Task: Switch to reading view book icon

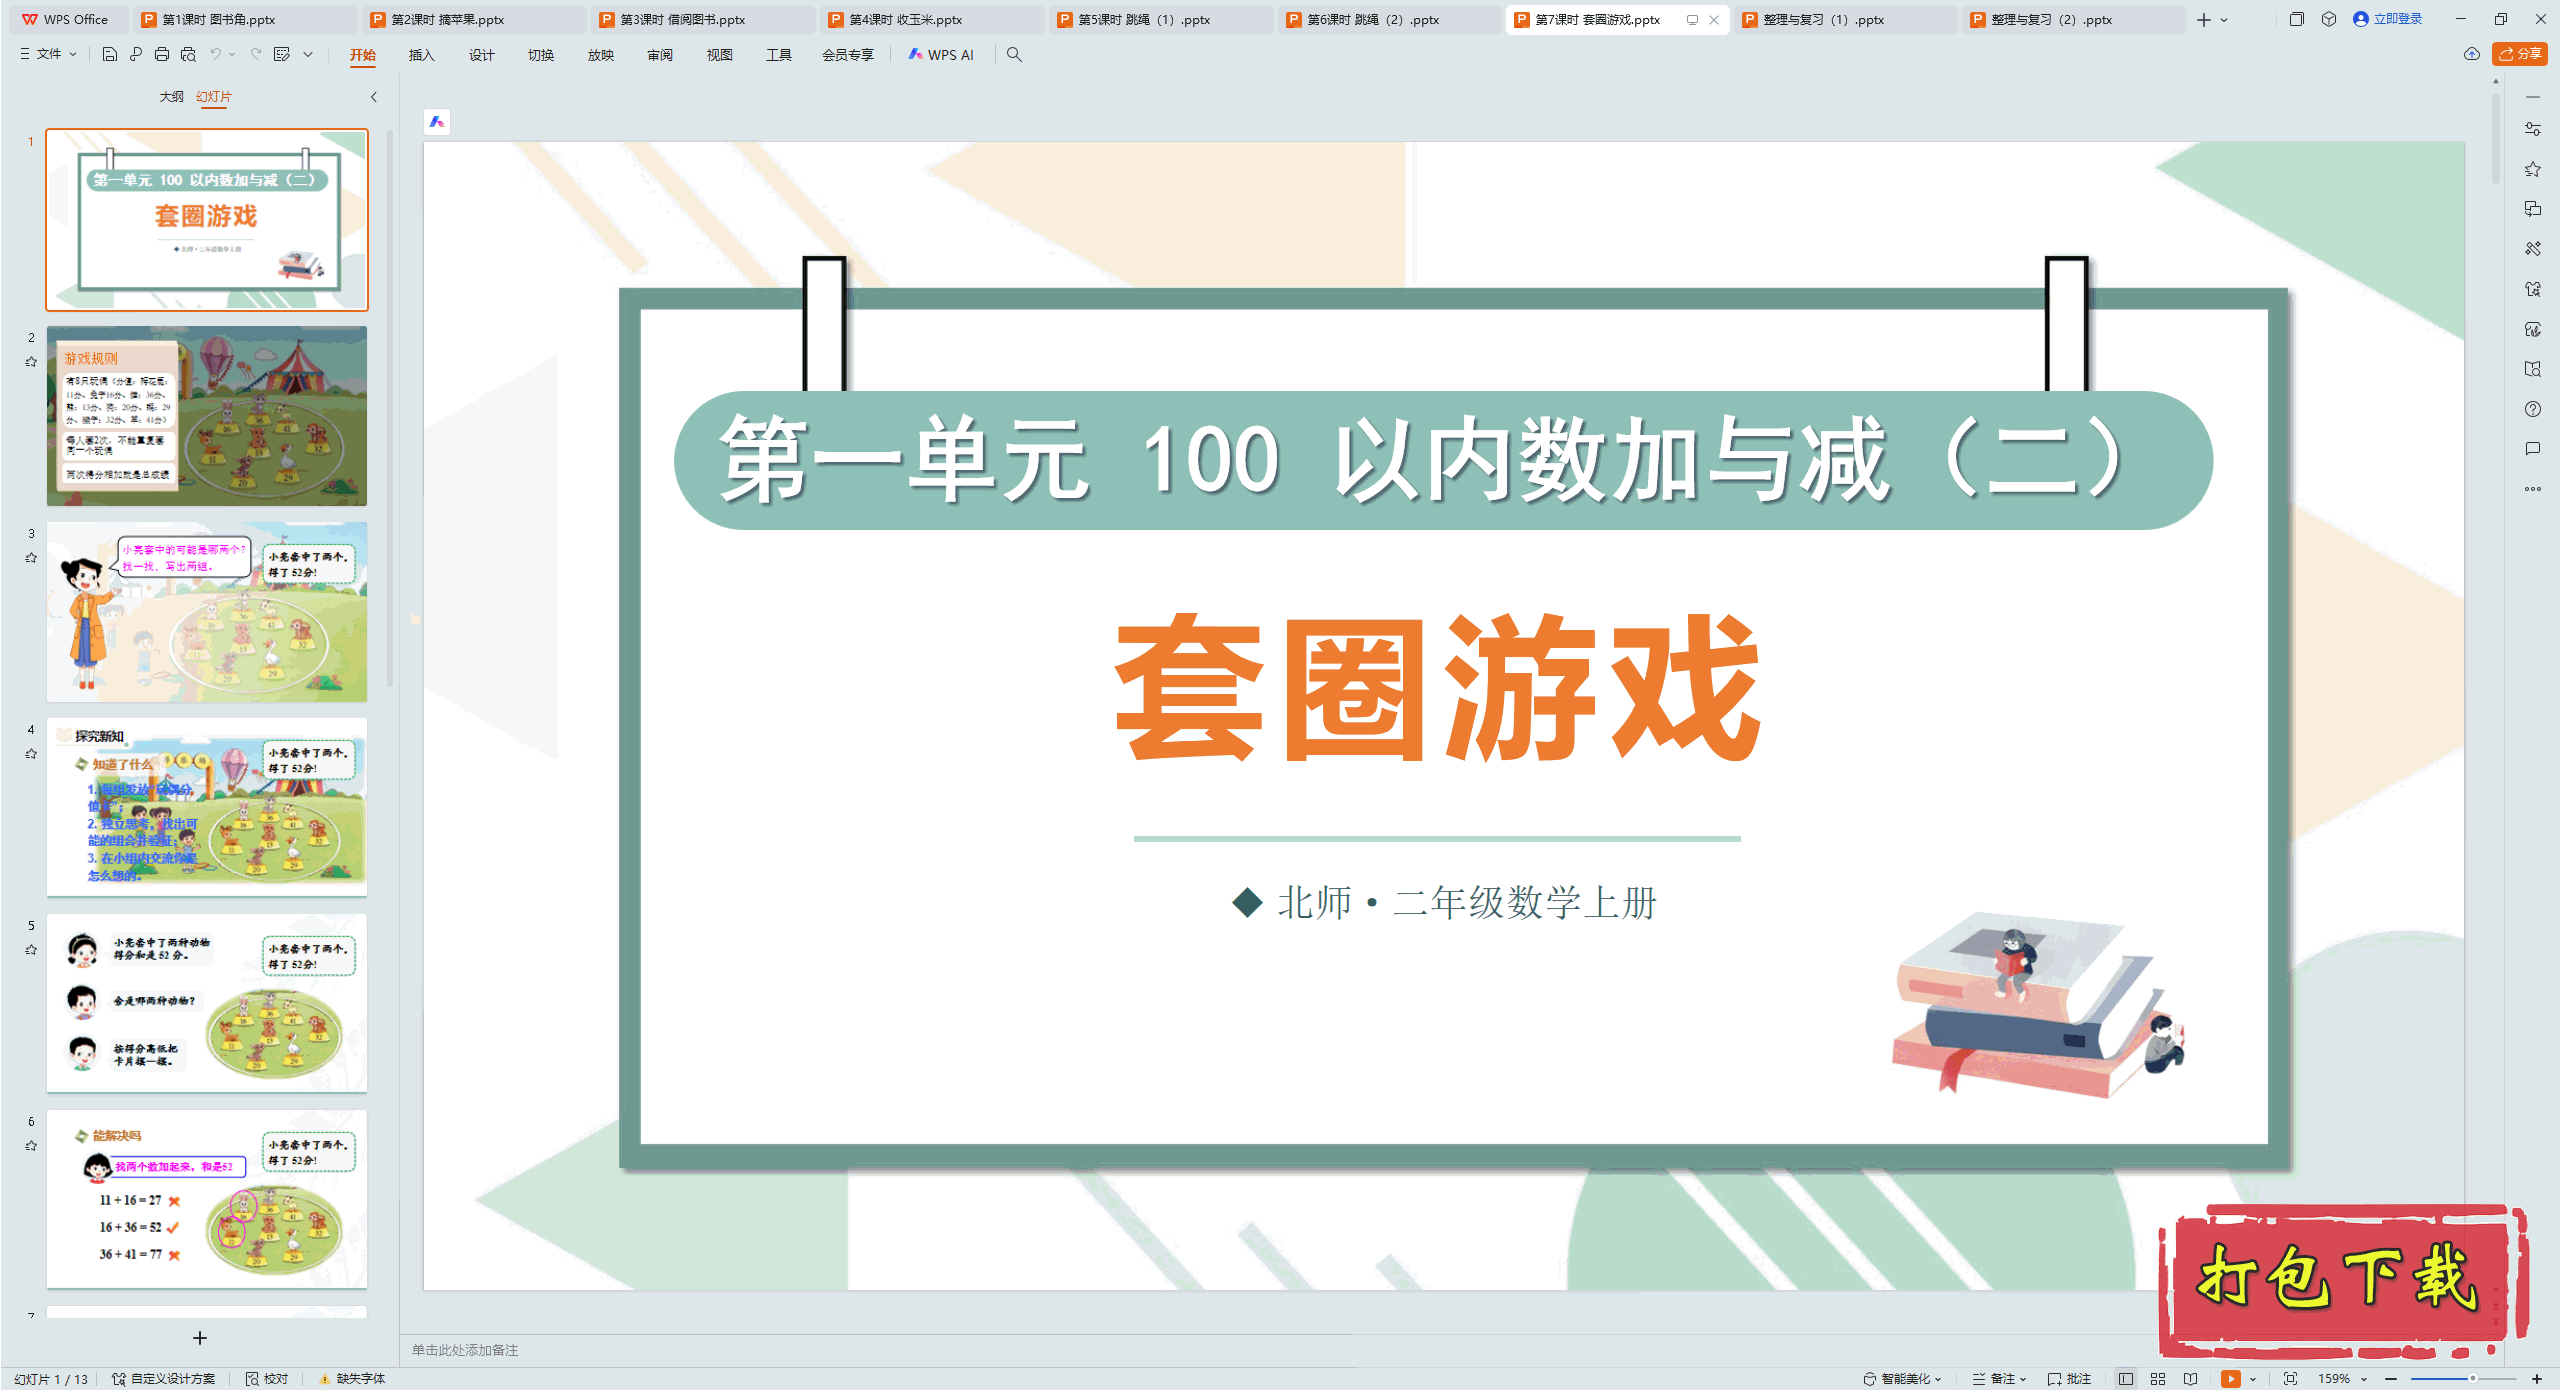Action: coord(2190,1378)
